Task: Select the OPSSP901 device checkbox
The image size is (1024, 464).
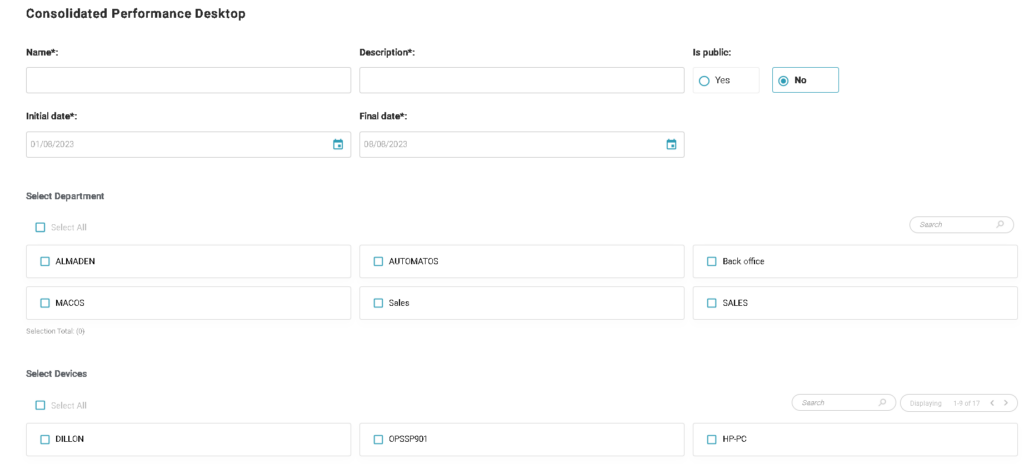Action: coord(378,439)
